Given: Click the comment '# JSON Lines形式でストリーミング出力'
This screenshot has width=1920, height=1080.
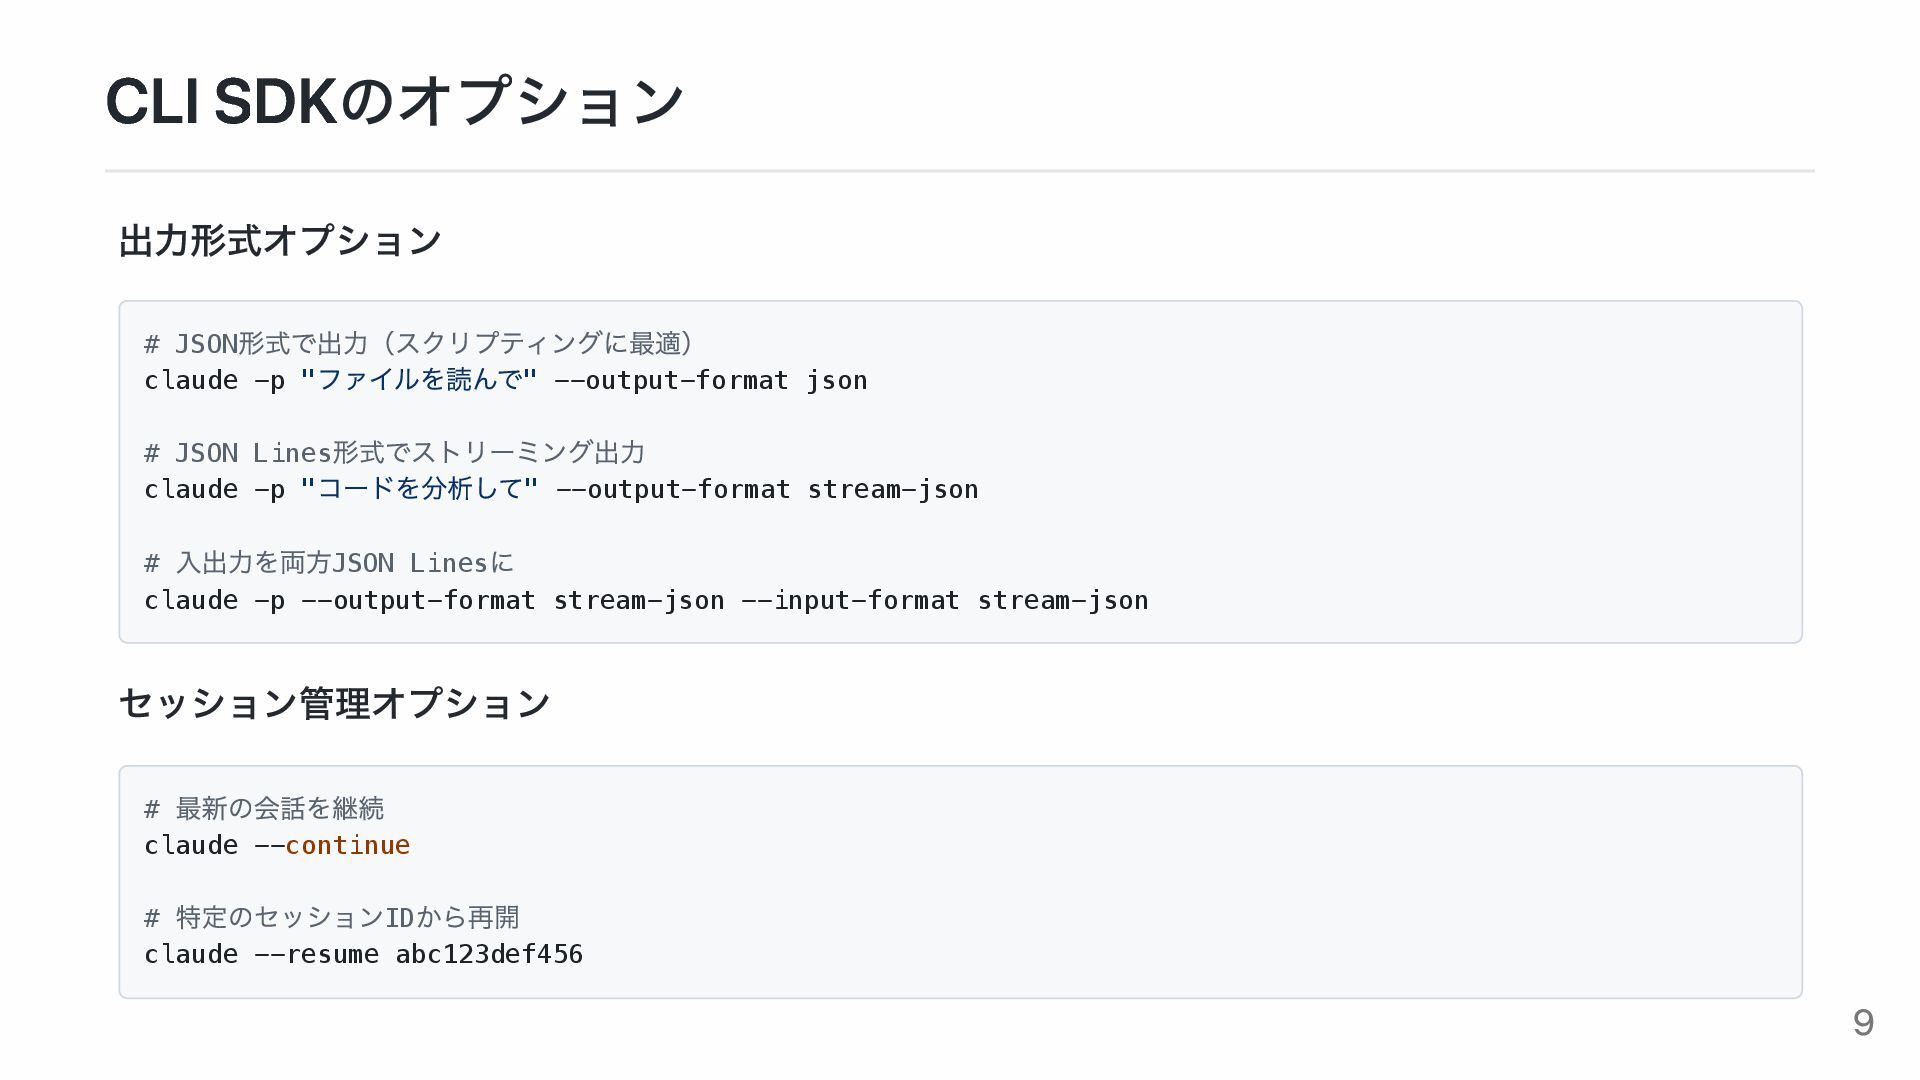Looking at the screenshot, I should [395, 453].
